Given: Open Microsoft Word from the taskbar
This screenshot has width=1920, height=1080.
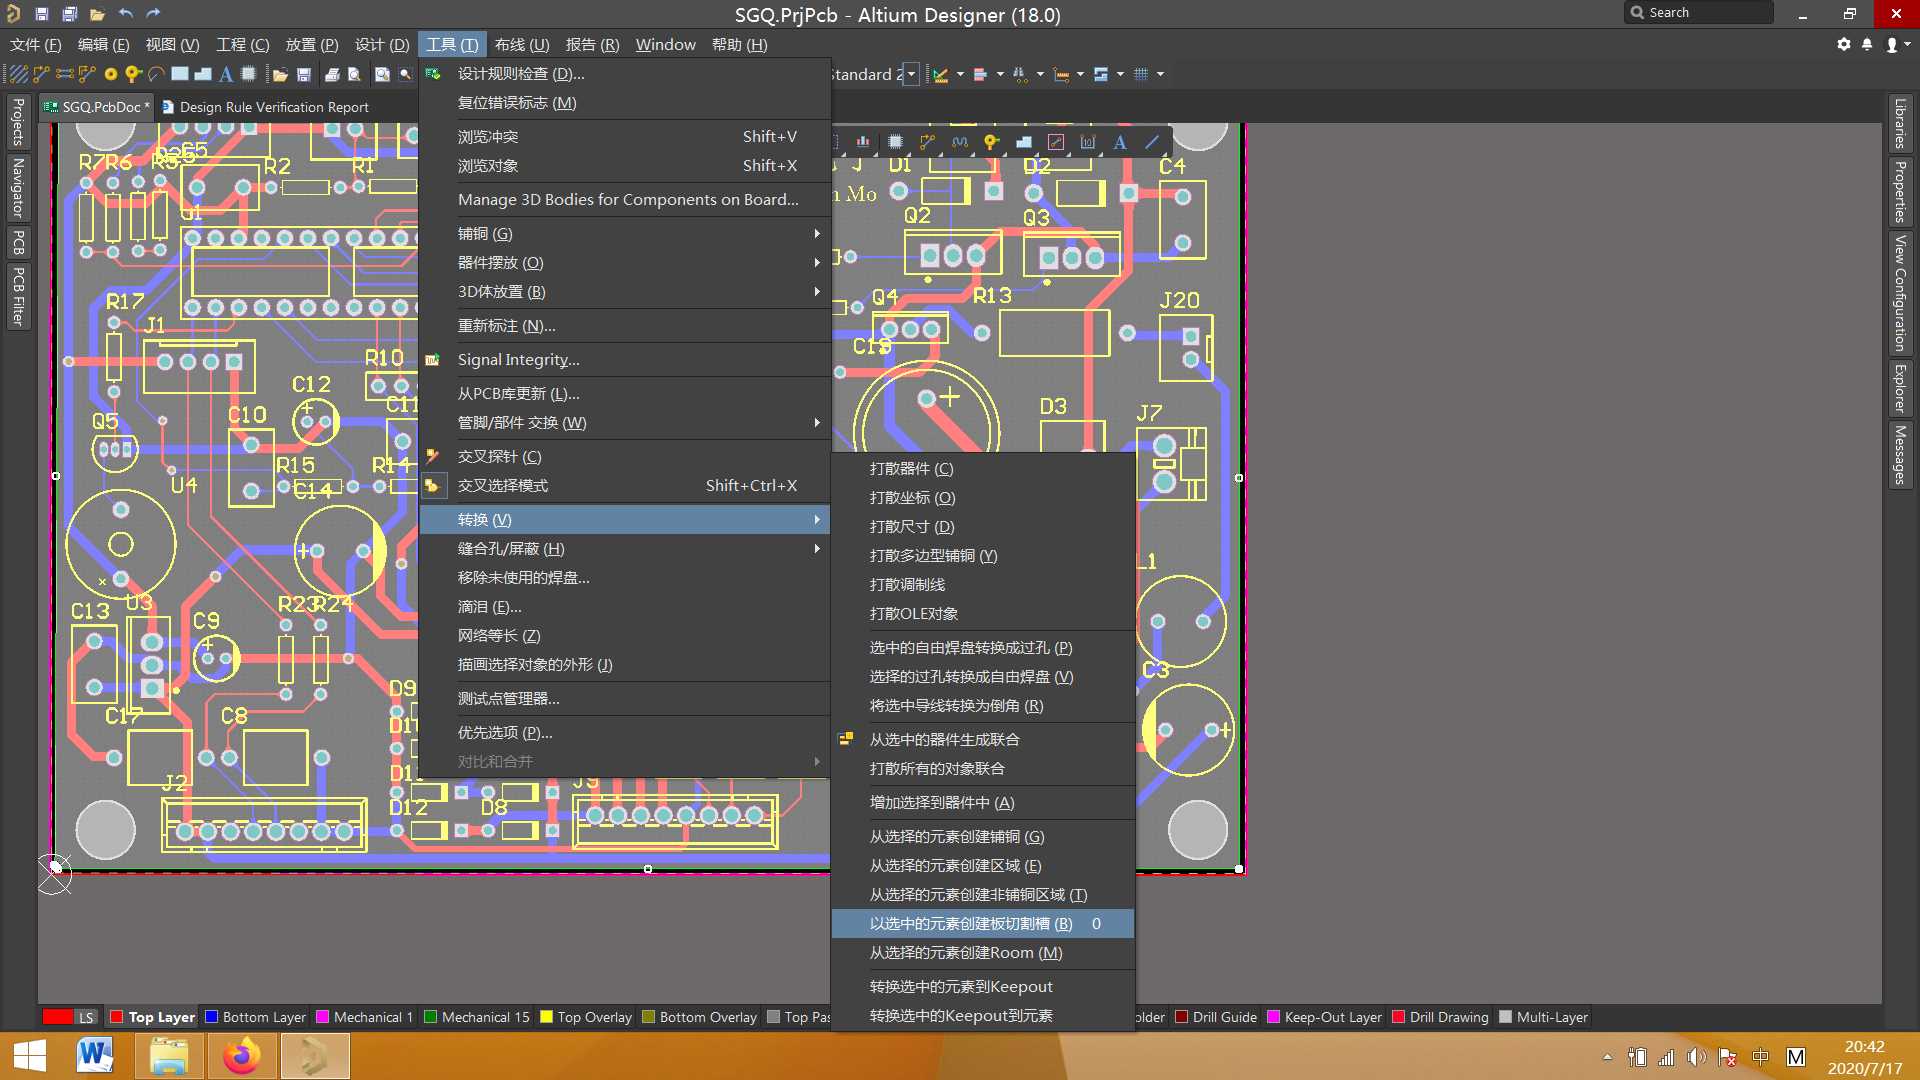Looking at the screenshot, I should click(95, 1057).
